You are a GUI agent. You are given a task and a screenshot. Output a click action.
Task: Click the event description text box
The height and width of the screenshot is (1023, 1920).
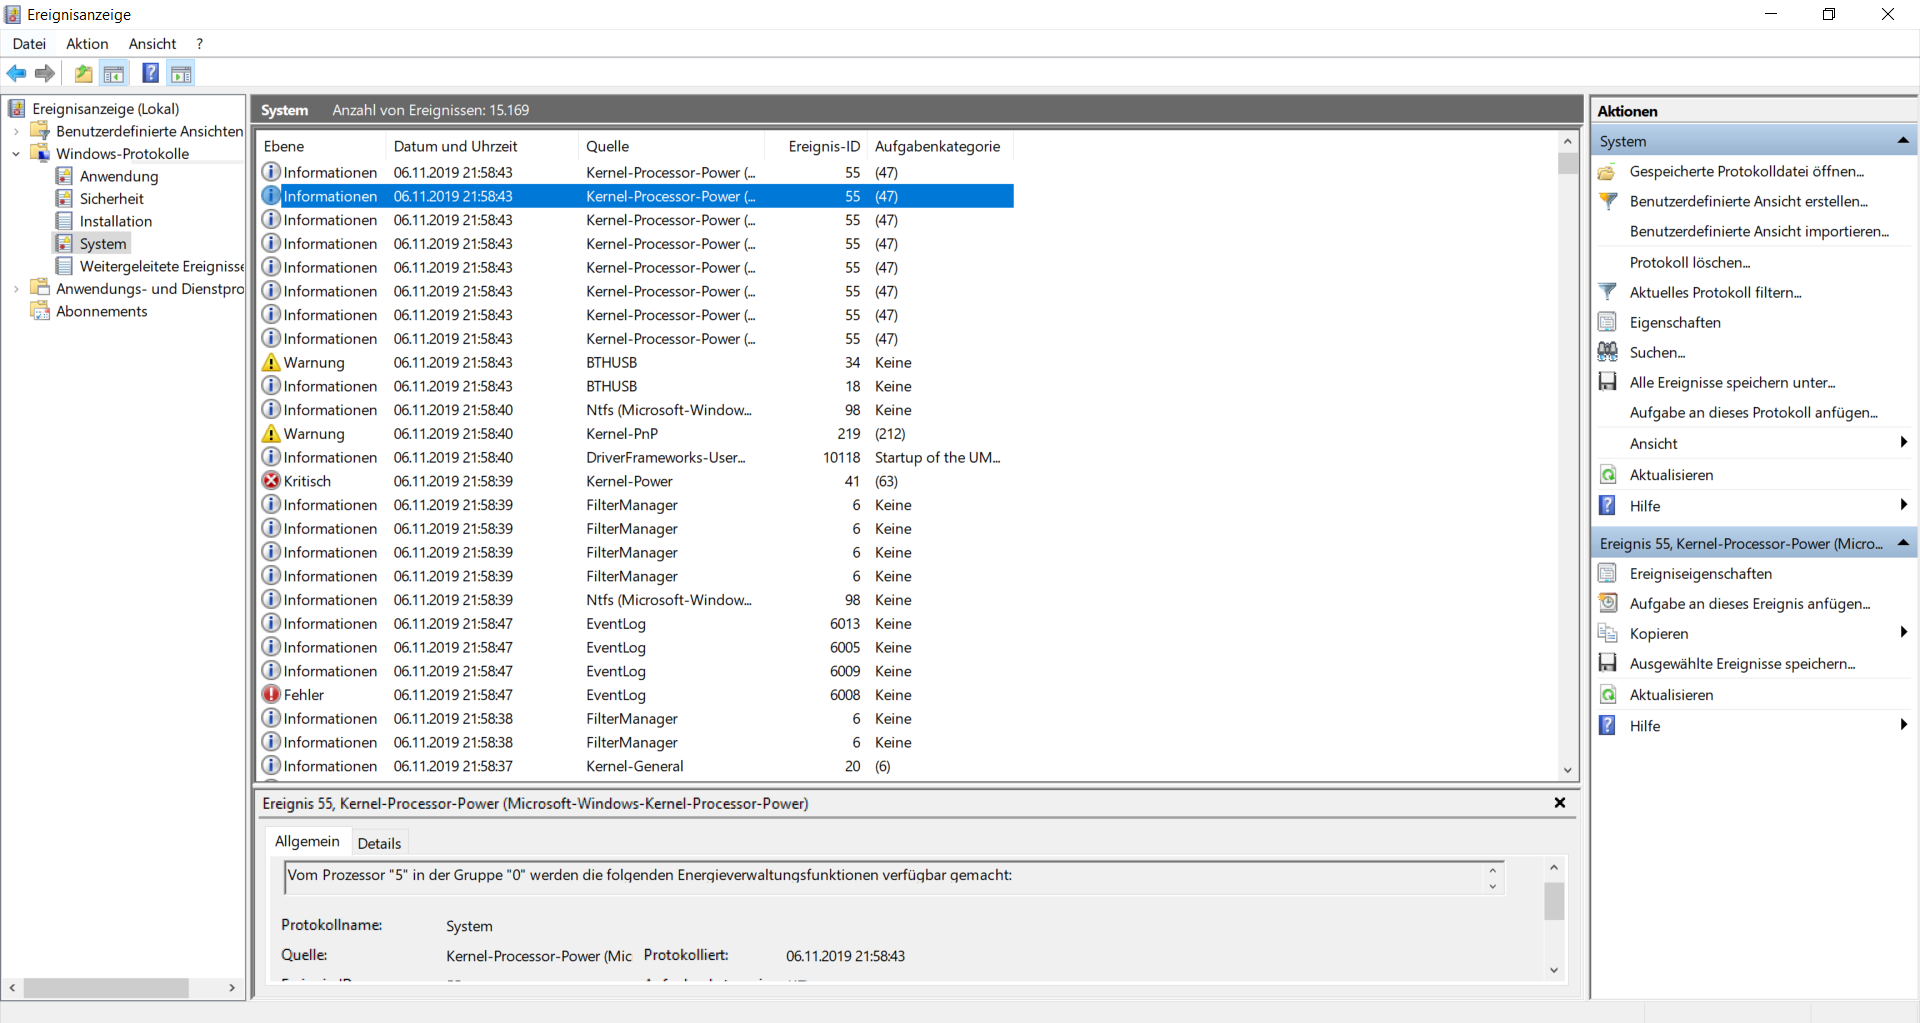pos(893,877)
